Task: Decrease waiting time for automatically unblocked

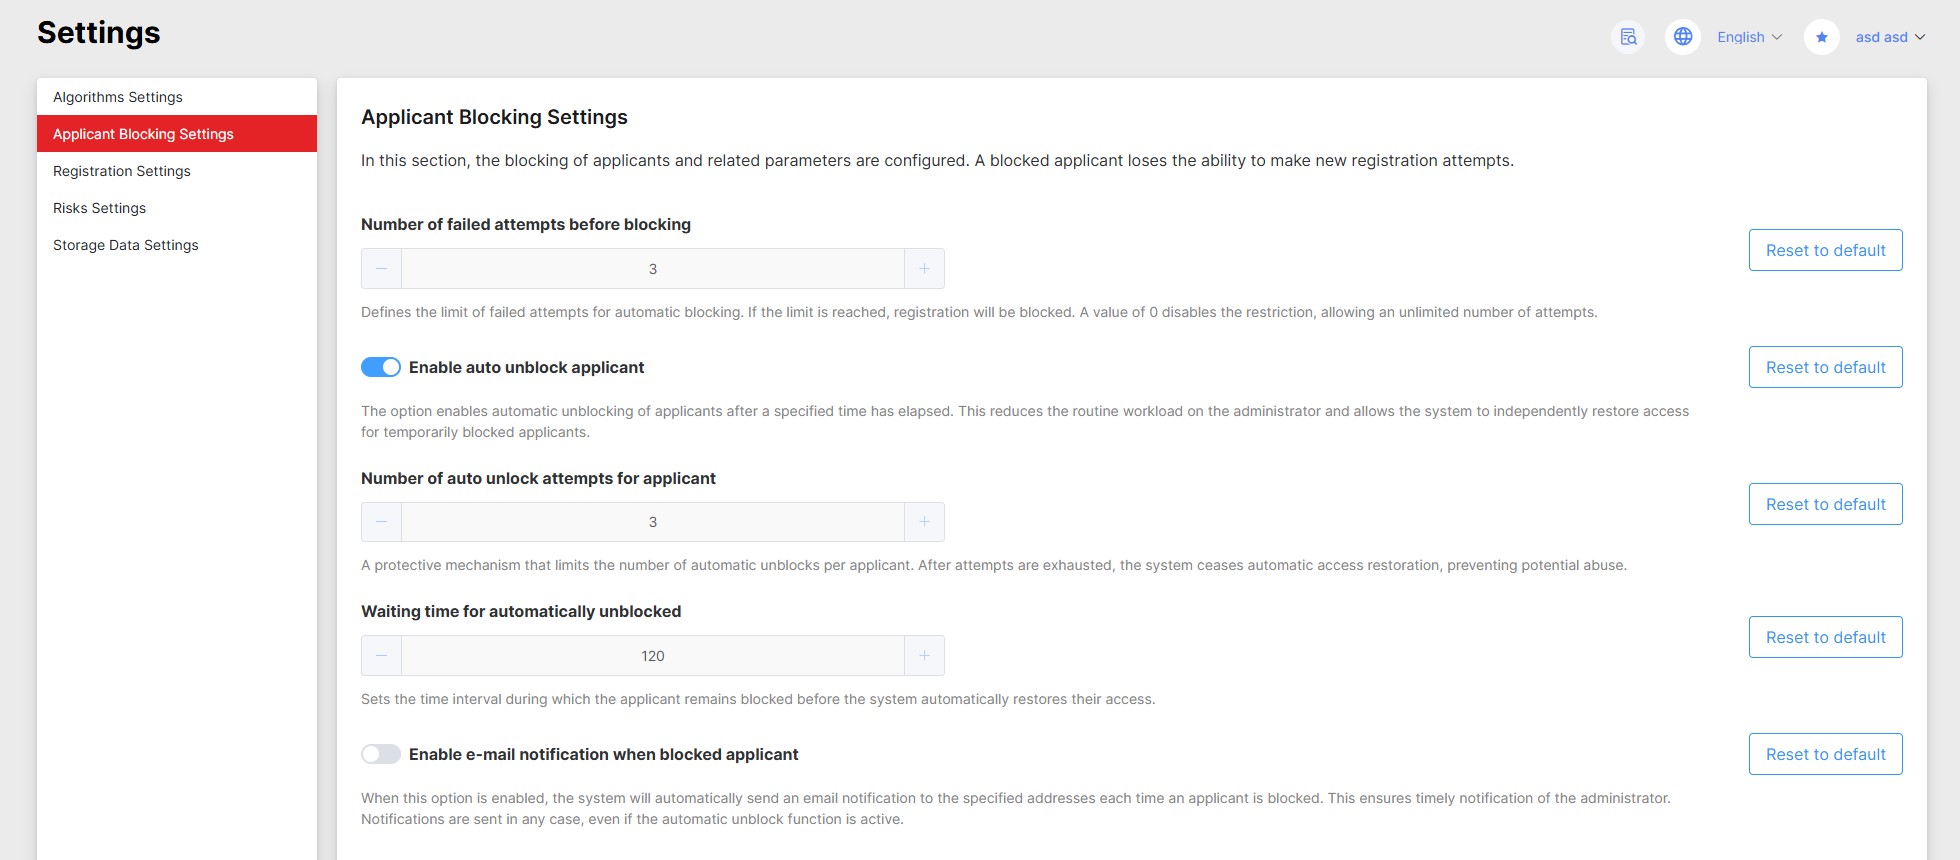Action: click(381, 656)
